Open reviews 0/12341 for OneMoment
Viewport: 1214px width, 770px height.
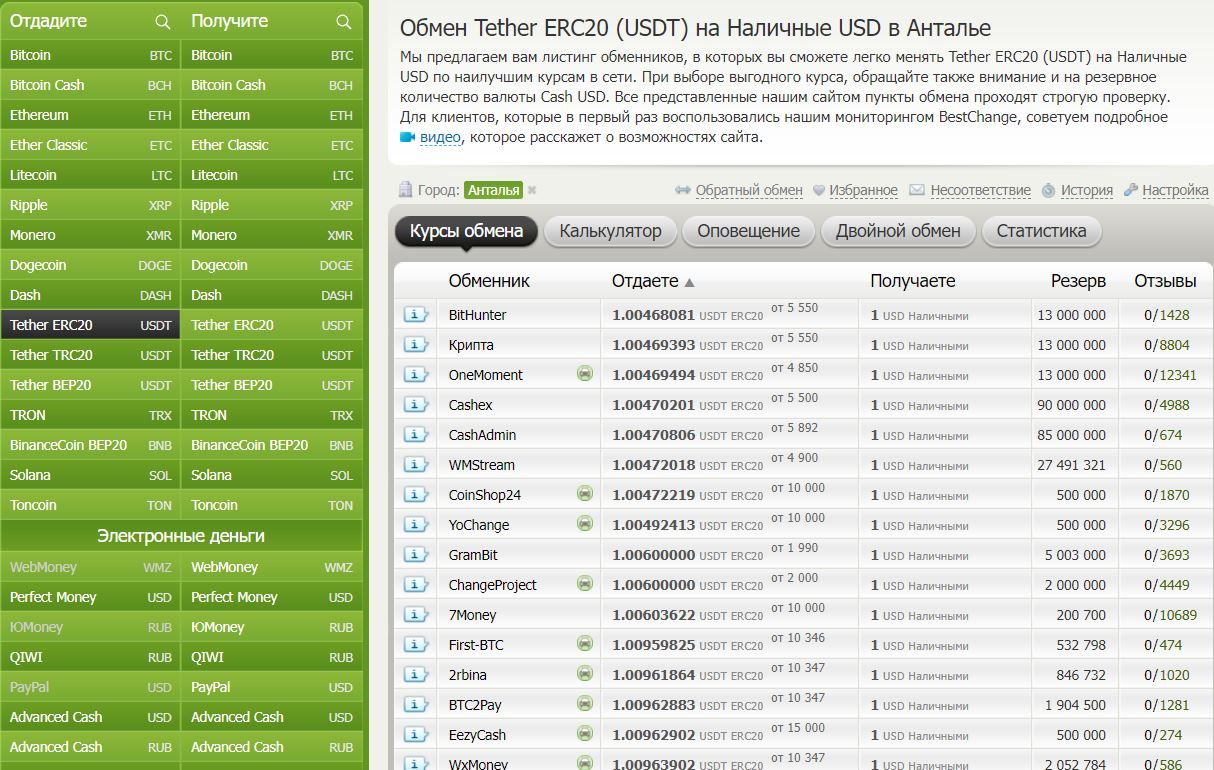[x=1170, y=375]
